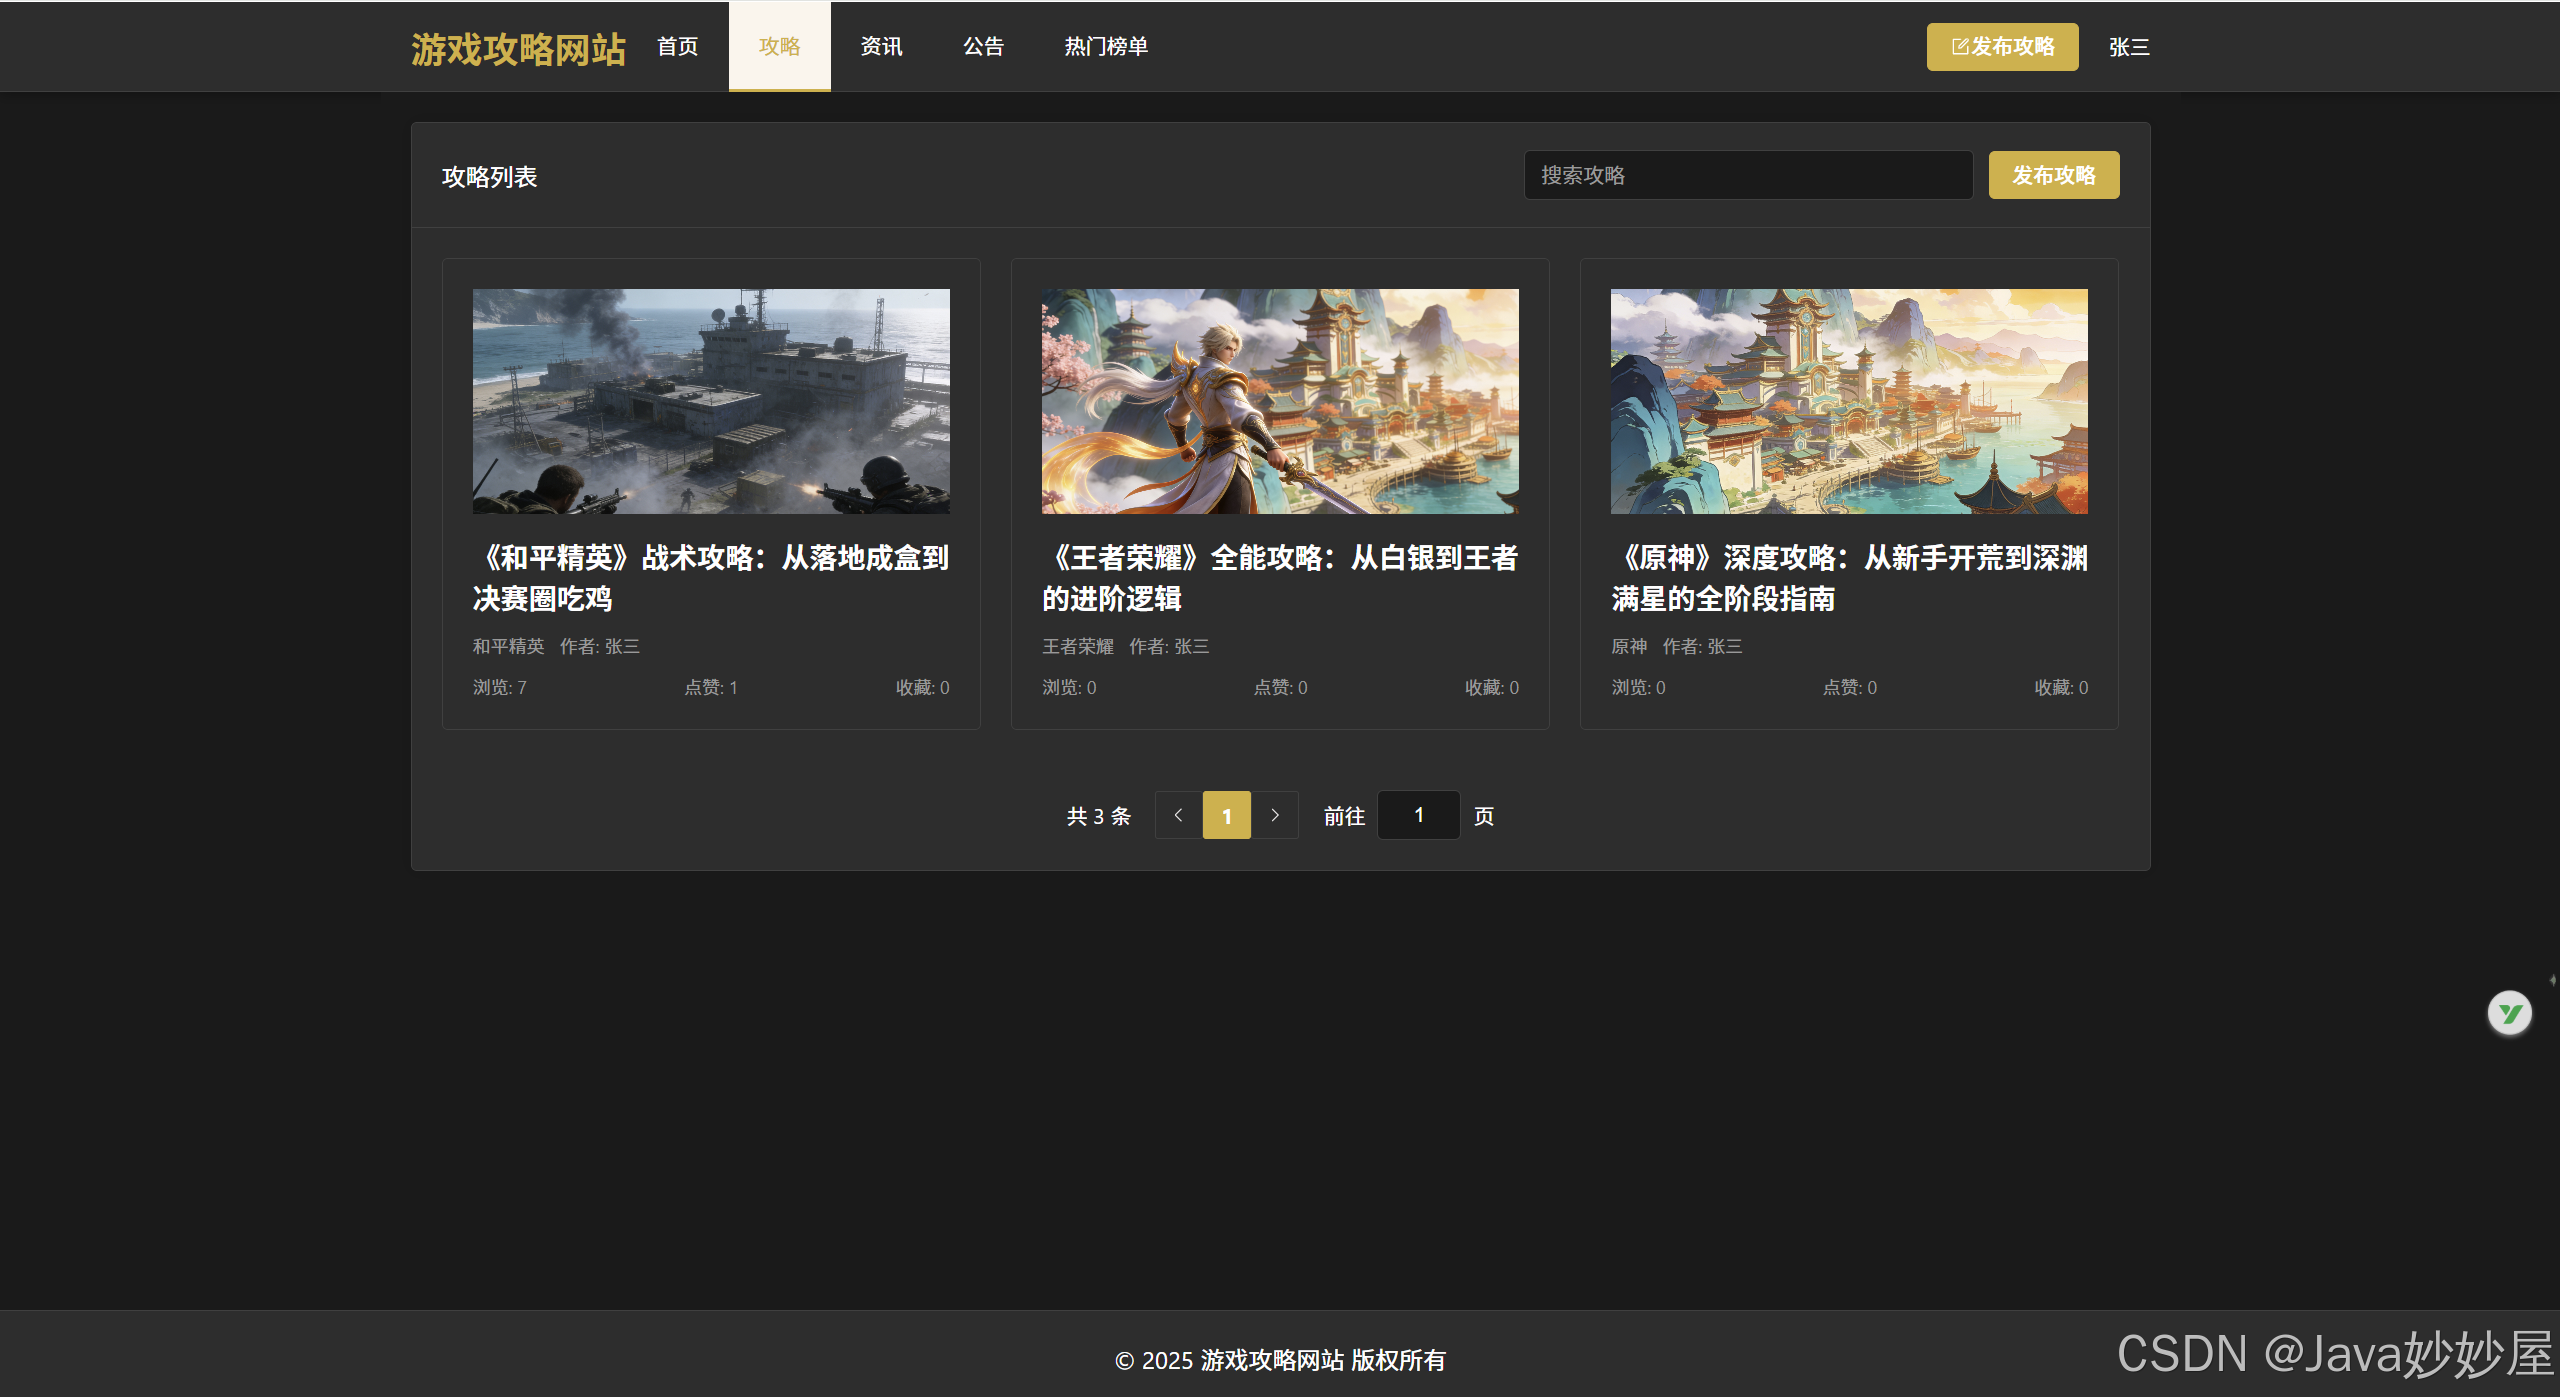Click 发布攻略 button beside search box

pos(2054,175)
